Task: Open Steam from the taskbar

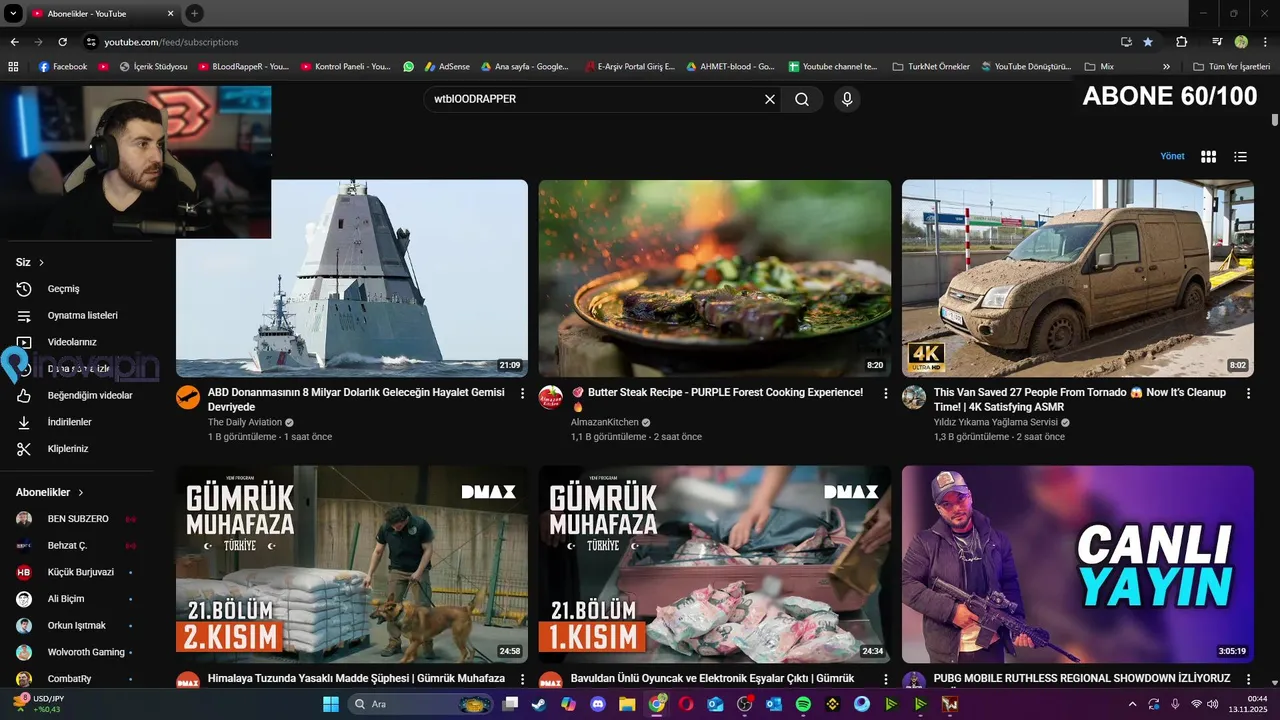Action: coord(539,704)
